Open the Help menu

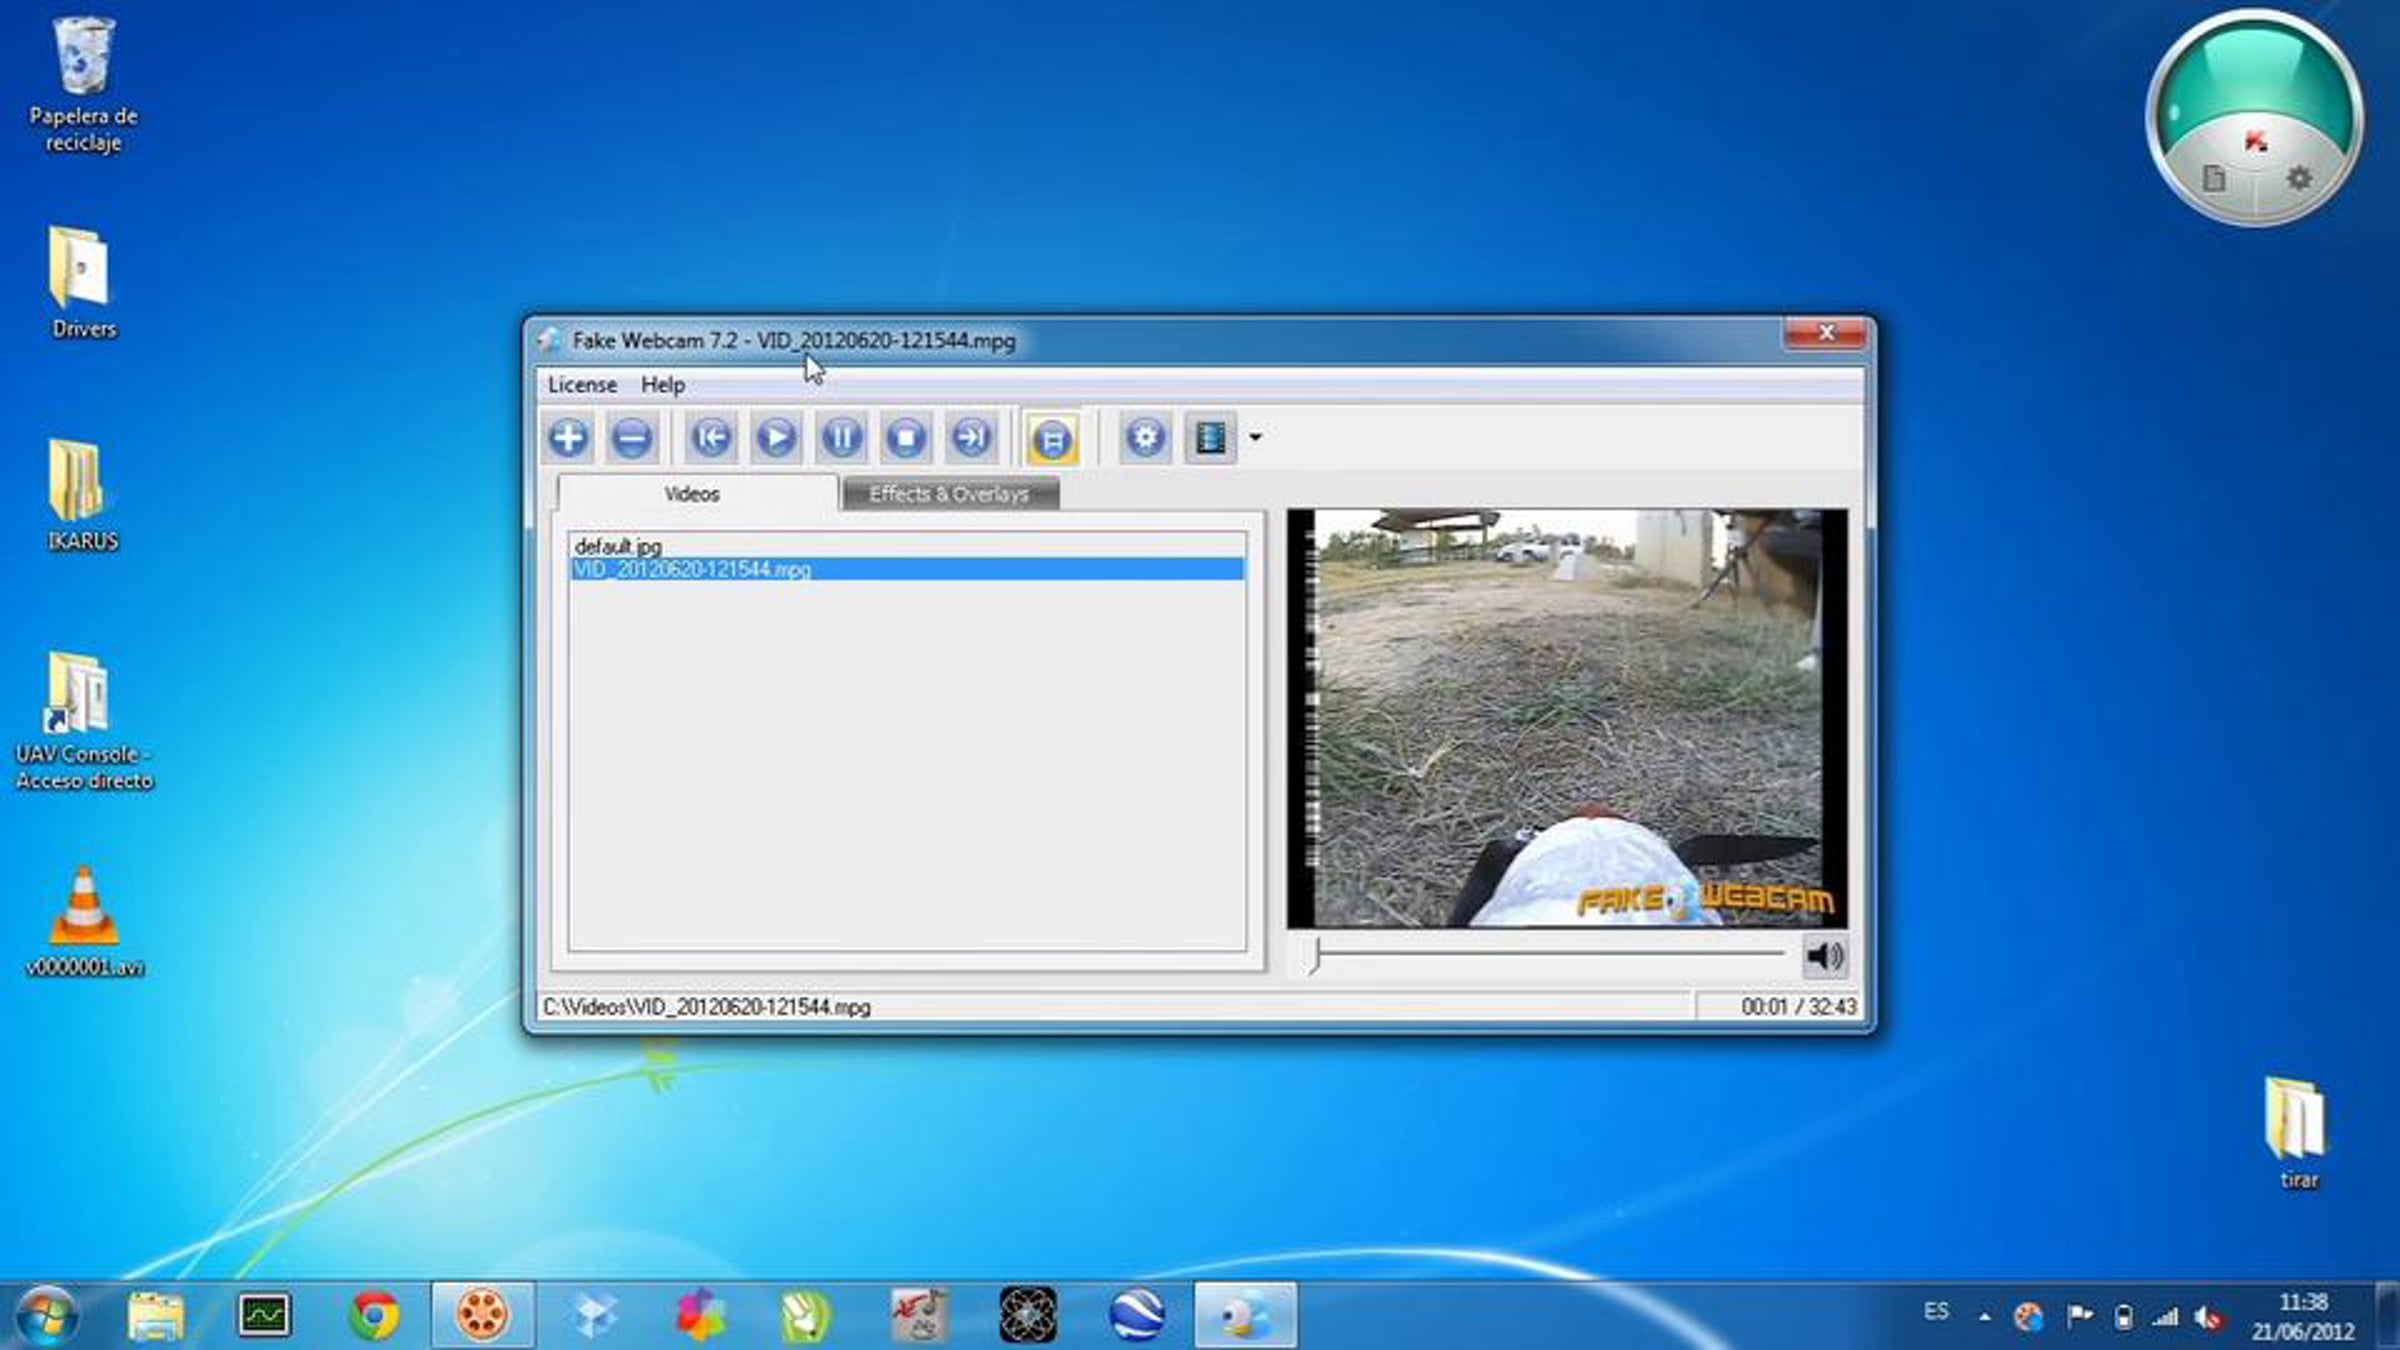click(x=663, y=385)
